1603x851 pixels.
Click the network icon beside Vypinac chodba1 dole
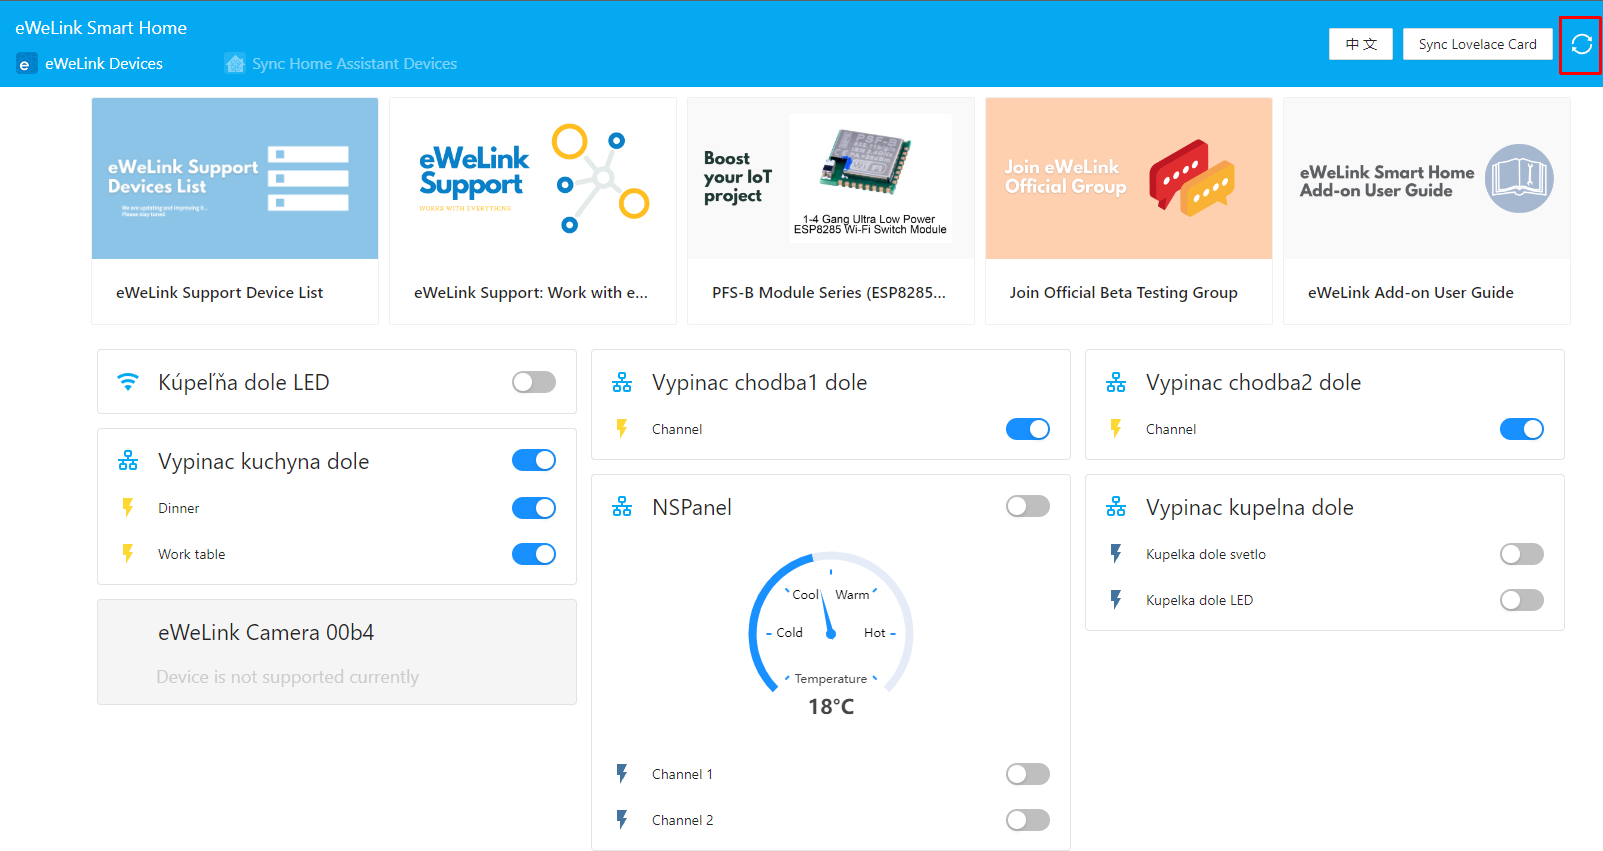[x=622, y=382]
